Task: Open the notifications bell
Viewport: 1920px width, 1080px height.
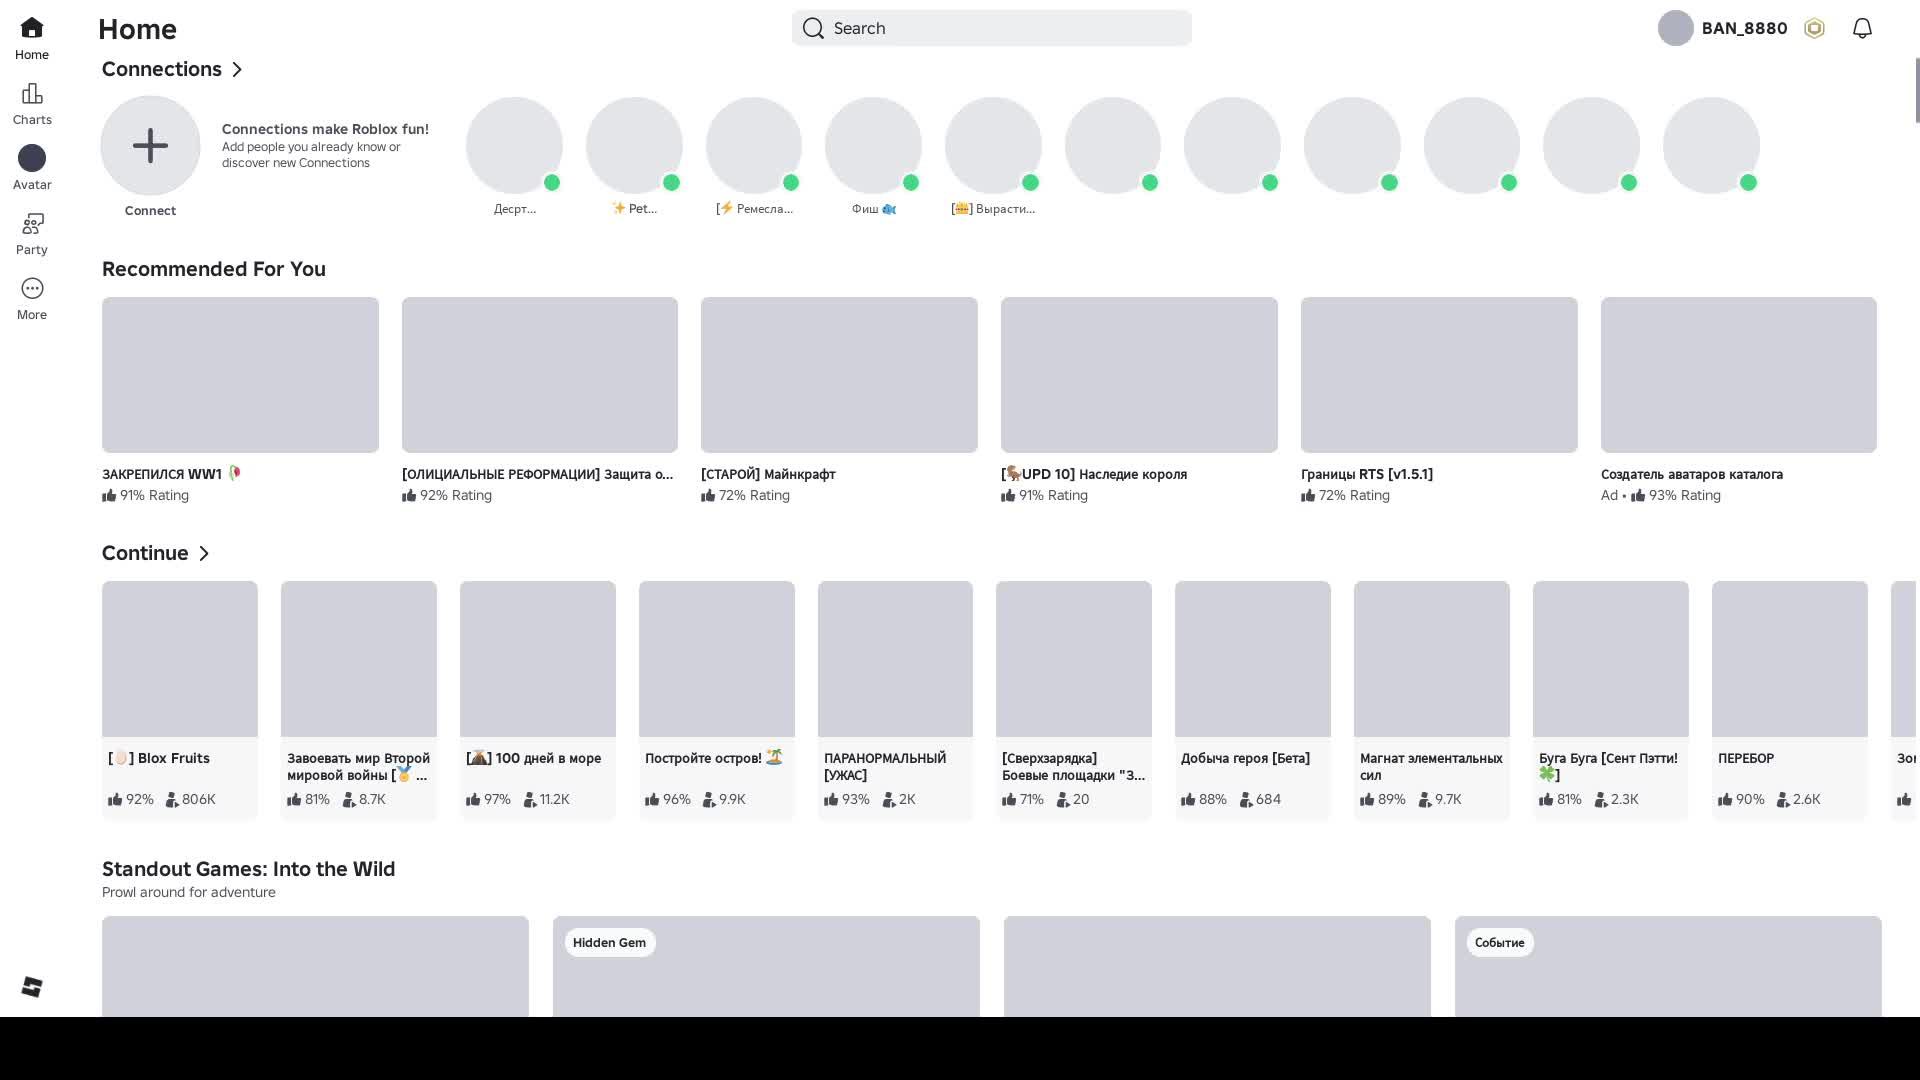Action: pyautogui.click(x=1861, y=28)
